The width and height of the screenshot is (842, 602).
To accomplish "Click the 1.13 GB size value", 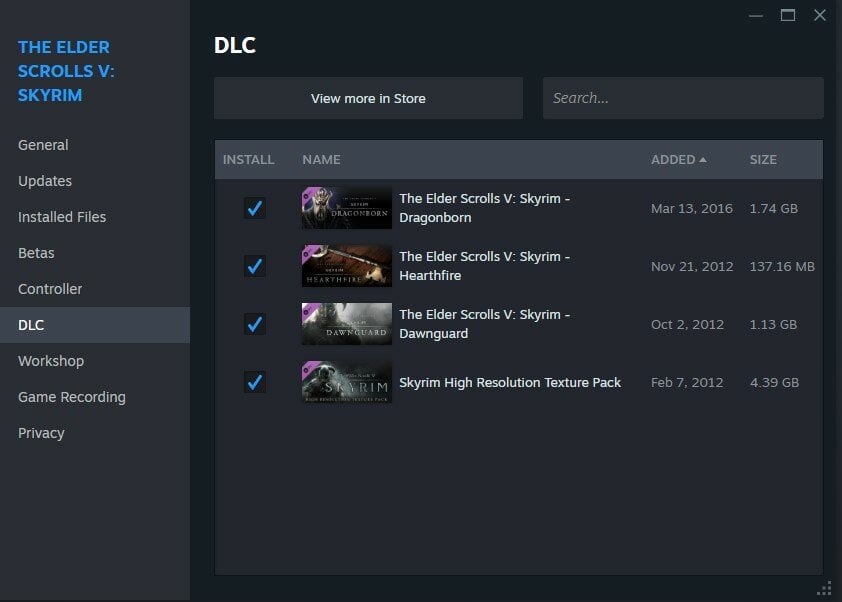I will click(x=773, y=324).
